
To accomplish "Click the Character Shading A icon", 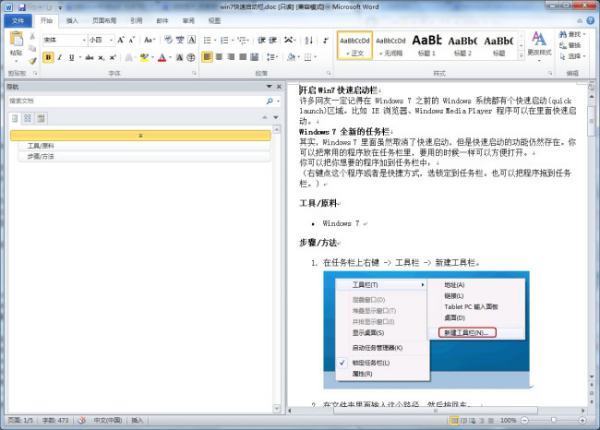I will [179, 57].
